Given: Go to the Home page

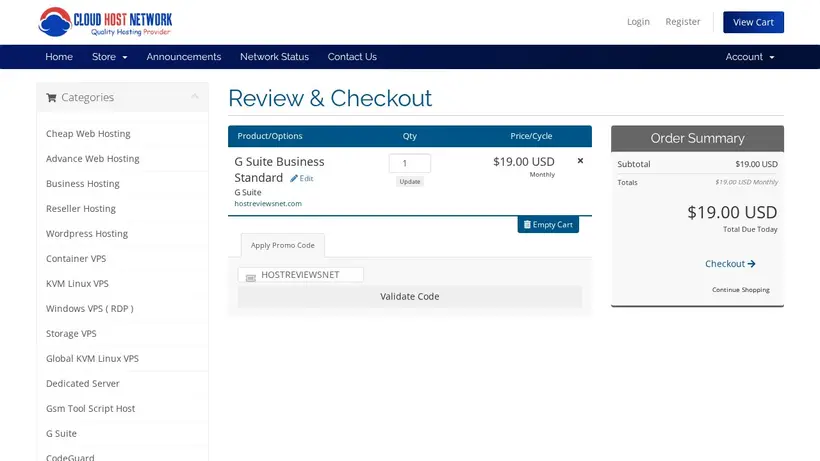Looking at the screenshot, I should (x=59, y=57).
